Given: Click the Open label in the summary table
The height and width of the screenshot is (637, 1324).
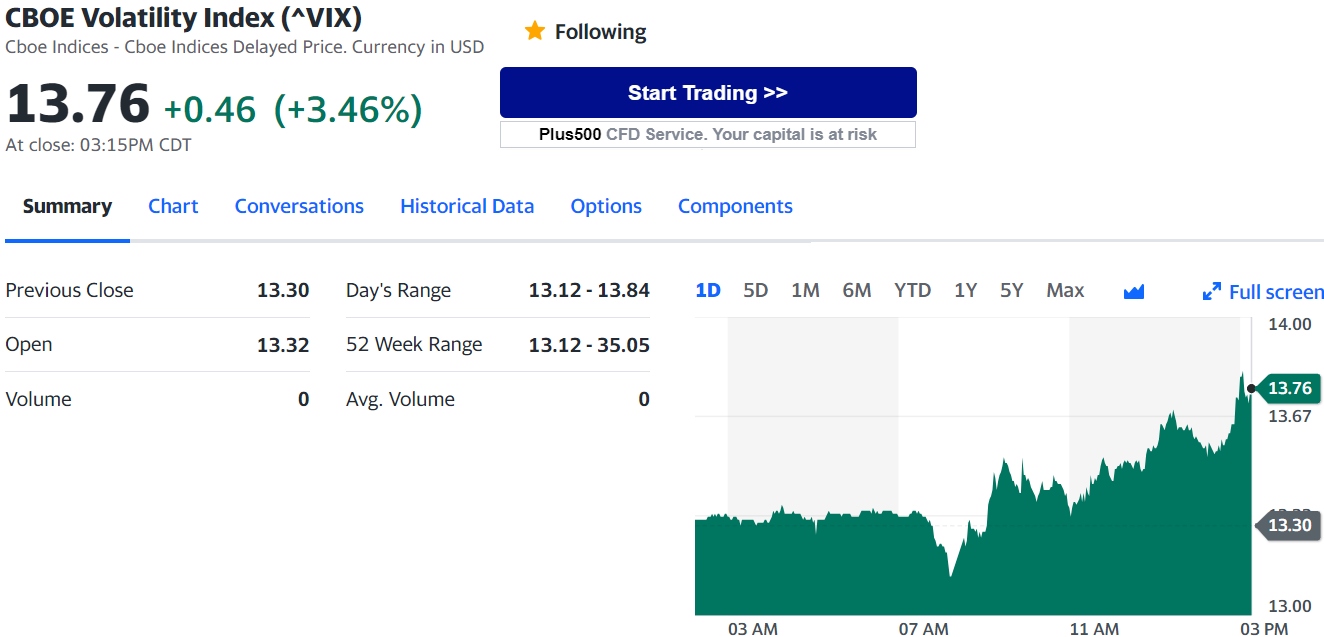Looking at the screenshot, I should pos(29,345).
